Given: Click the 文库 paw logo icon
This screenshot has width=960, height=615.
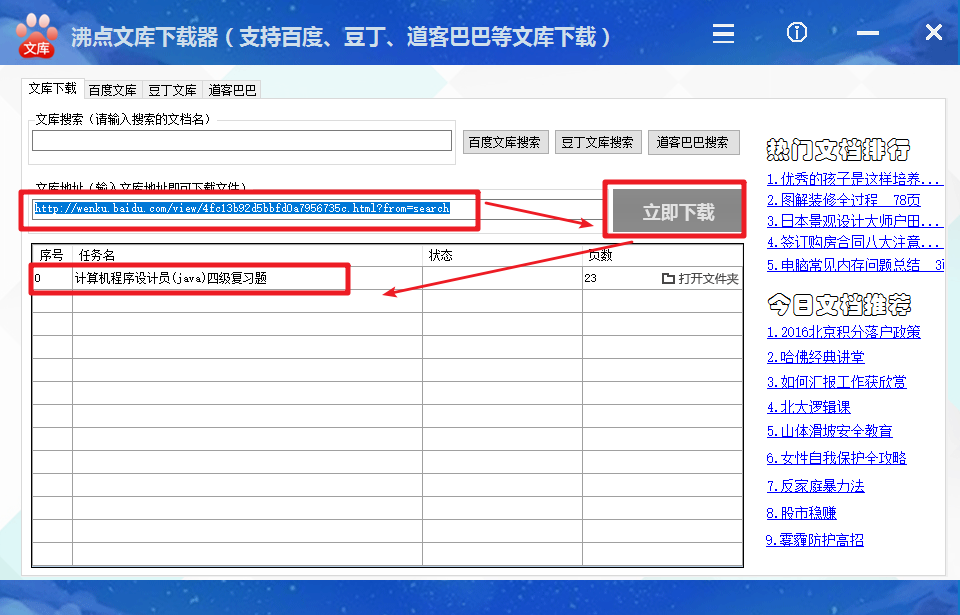Looking at the screenshot, I should coord(37,36).
